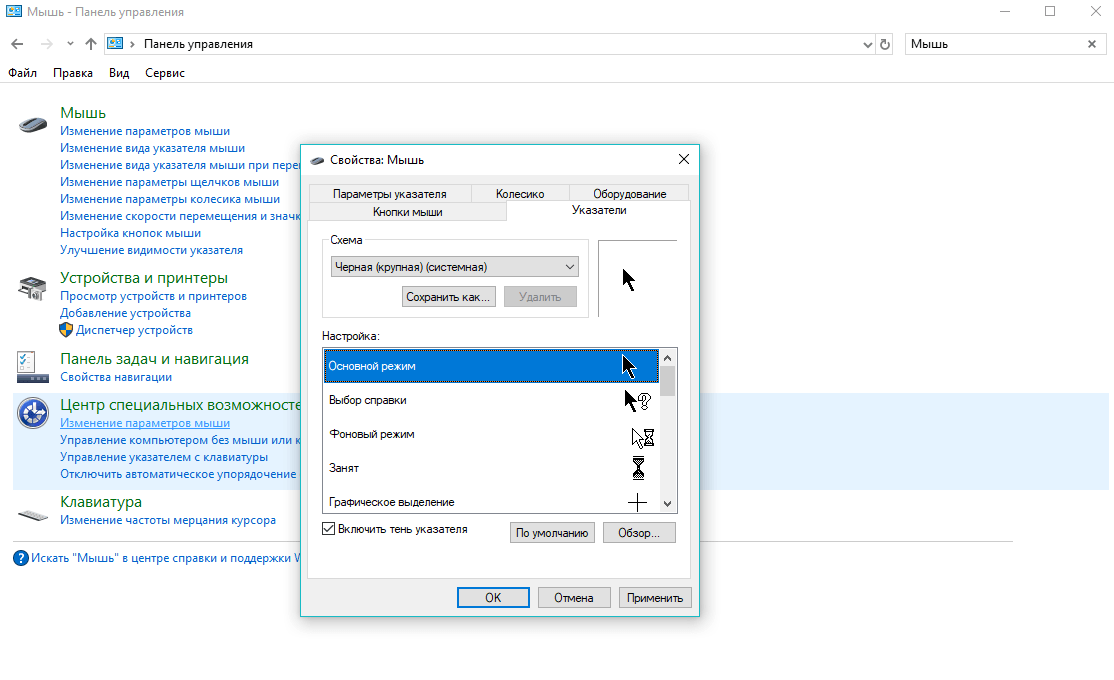Viewport: 1114px width, 680px height.
Task: Click the background-mode cursor icon
Action: click(642, 436)
